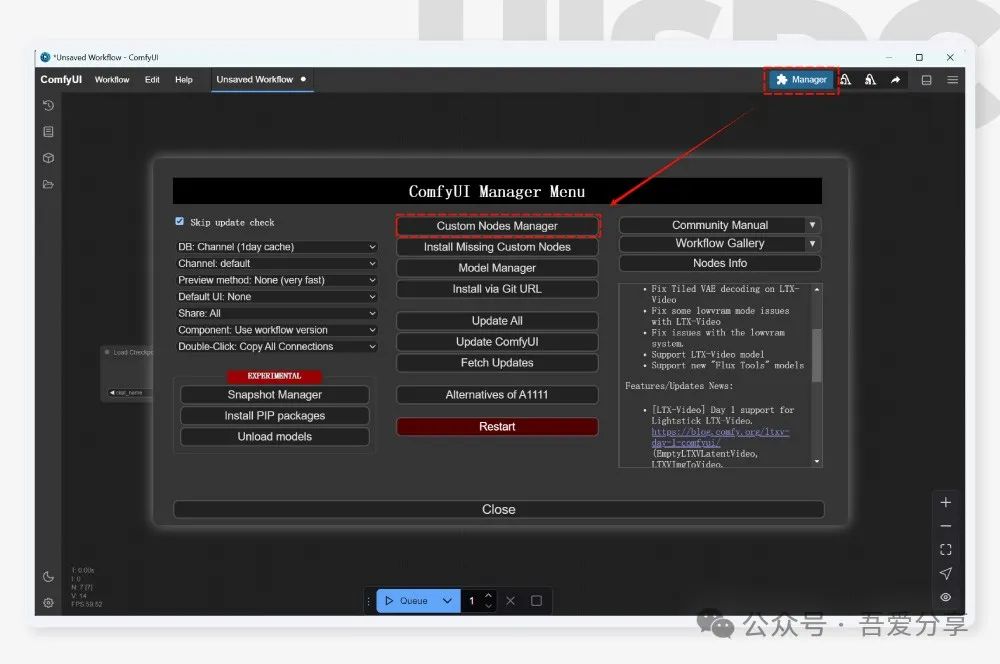Open Share: All dropdown
The image size is (1000, 664).
coord(277,313)
